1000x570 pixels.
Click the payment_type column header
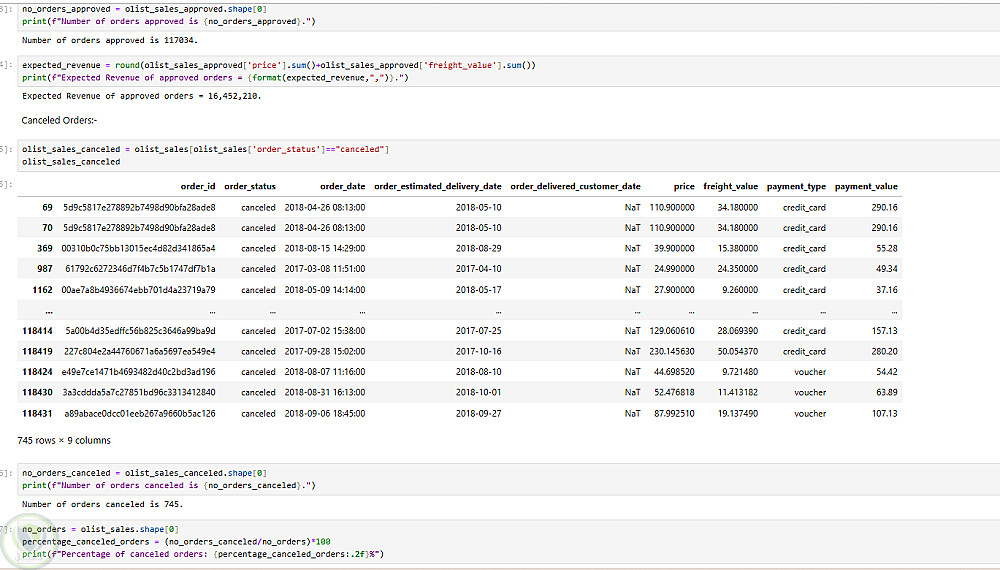click(796, 186)
